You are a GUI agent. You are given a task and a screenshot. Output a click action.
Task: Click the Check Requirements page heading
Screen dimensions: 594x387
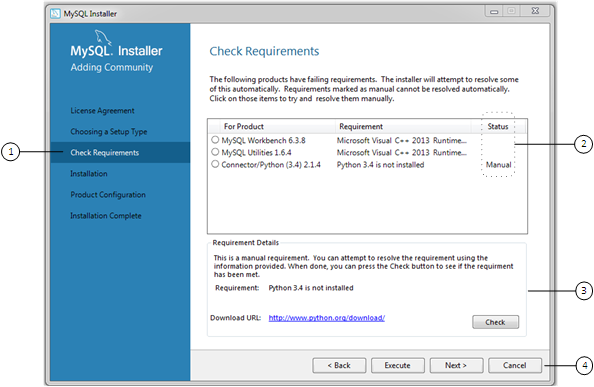click(x=264, y=51)
